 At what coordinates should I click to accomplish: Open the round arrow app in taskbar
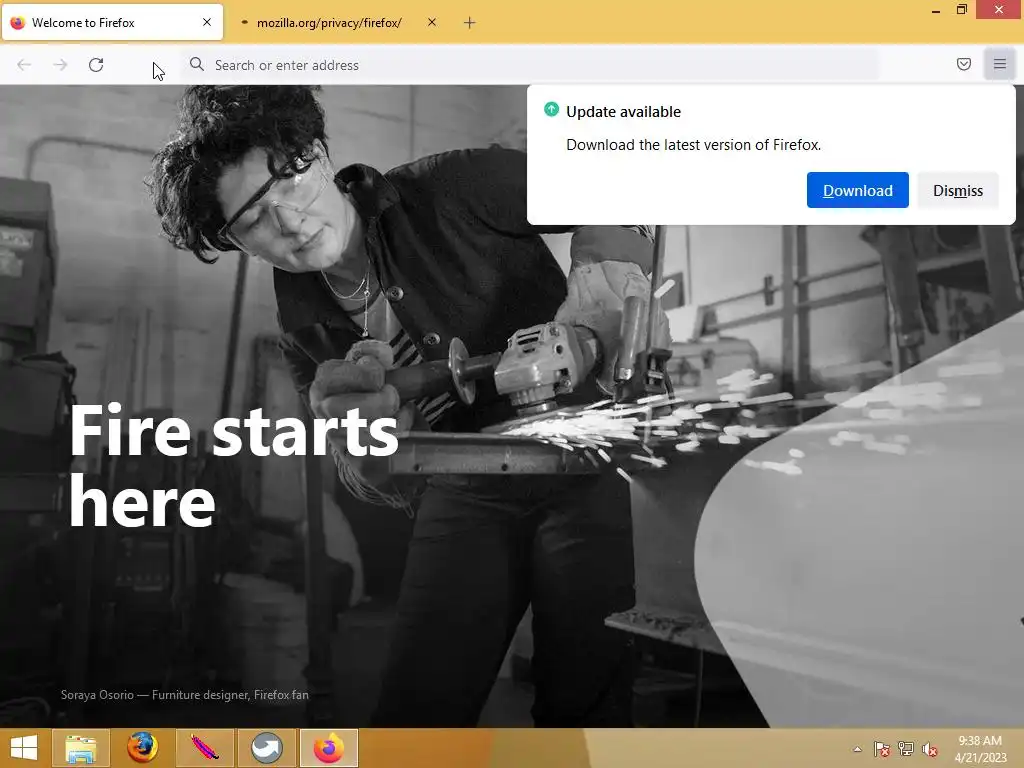tap(266, 748)
